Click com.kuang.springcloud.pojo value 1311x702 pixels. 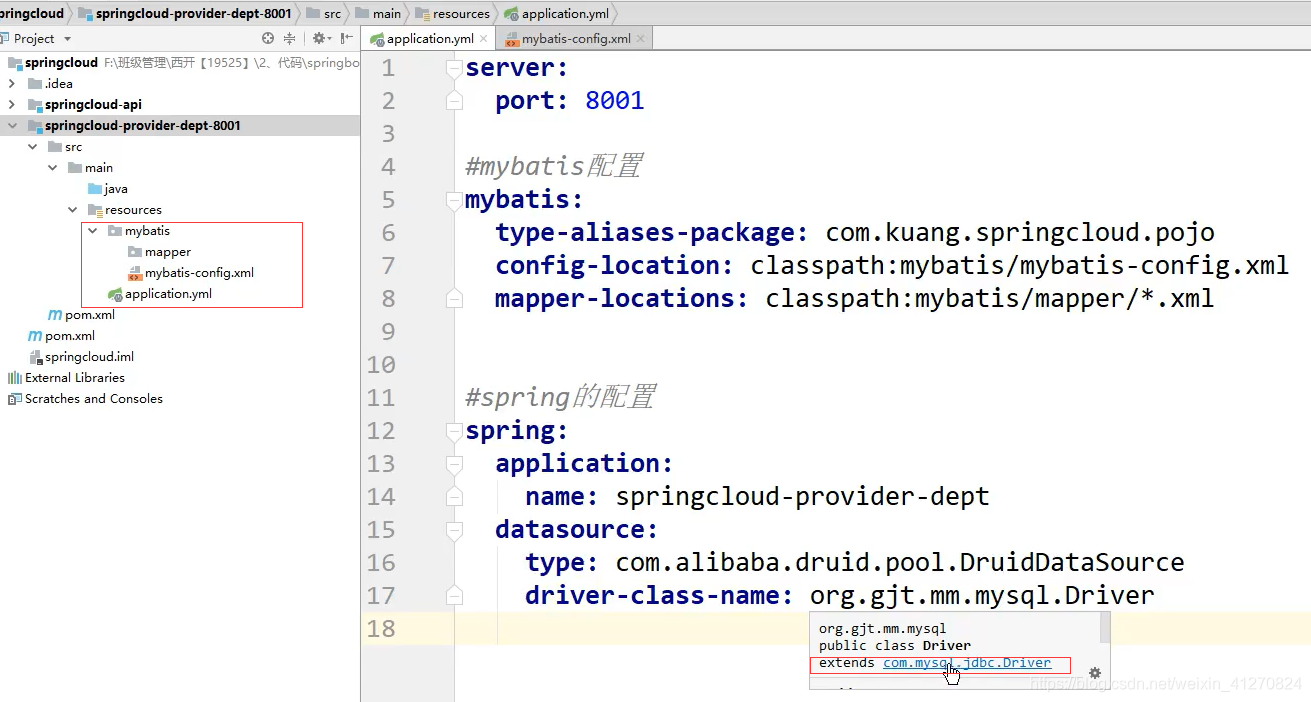click(x=1020, y=233)
